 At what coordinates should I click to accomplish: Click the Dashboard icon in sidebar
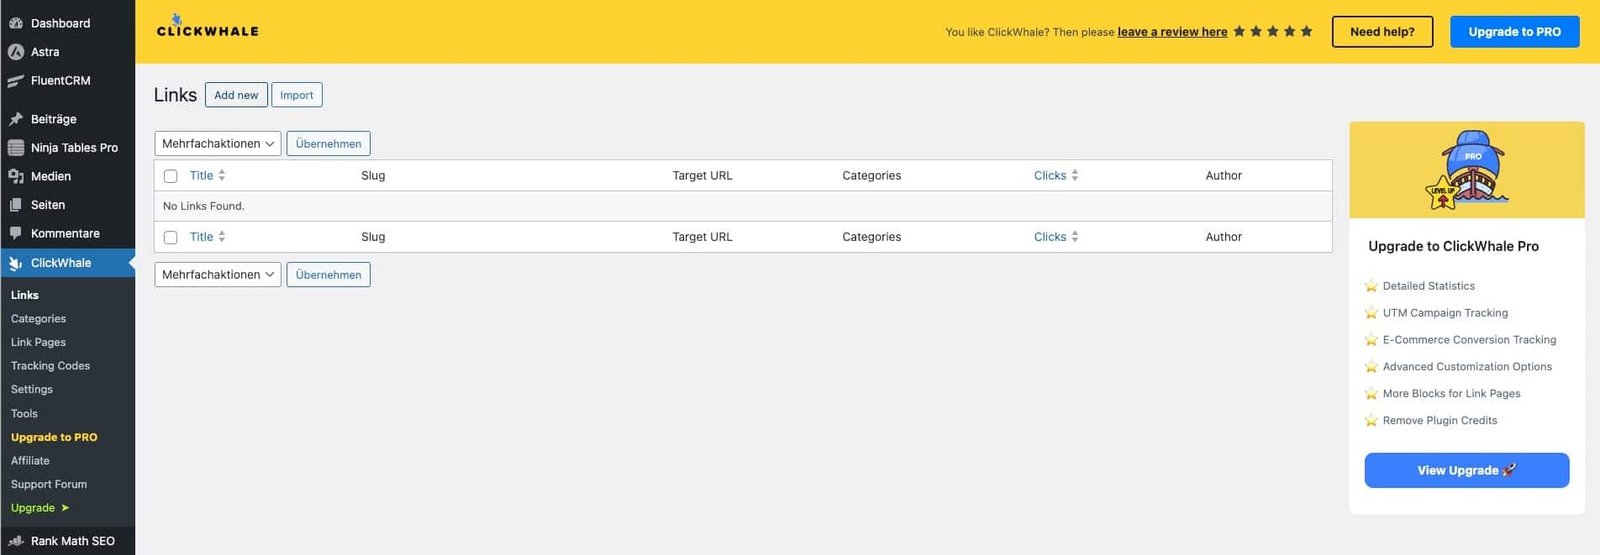tap(16, 23)
